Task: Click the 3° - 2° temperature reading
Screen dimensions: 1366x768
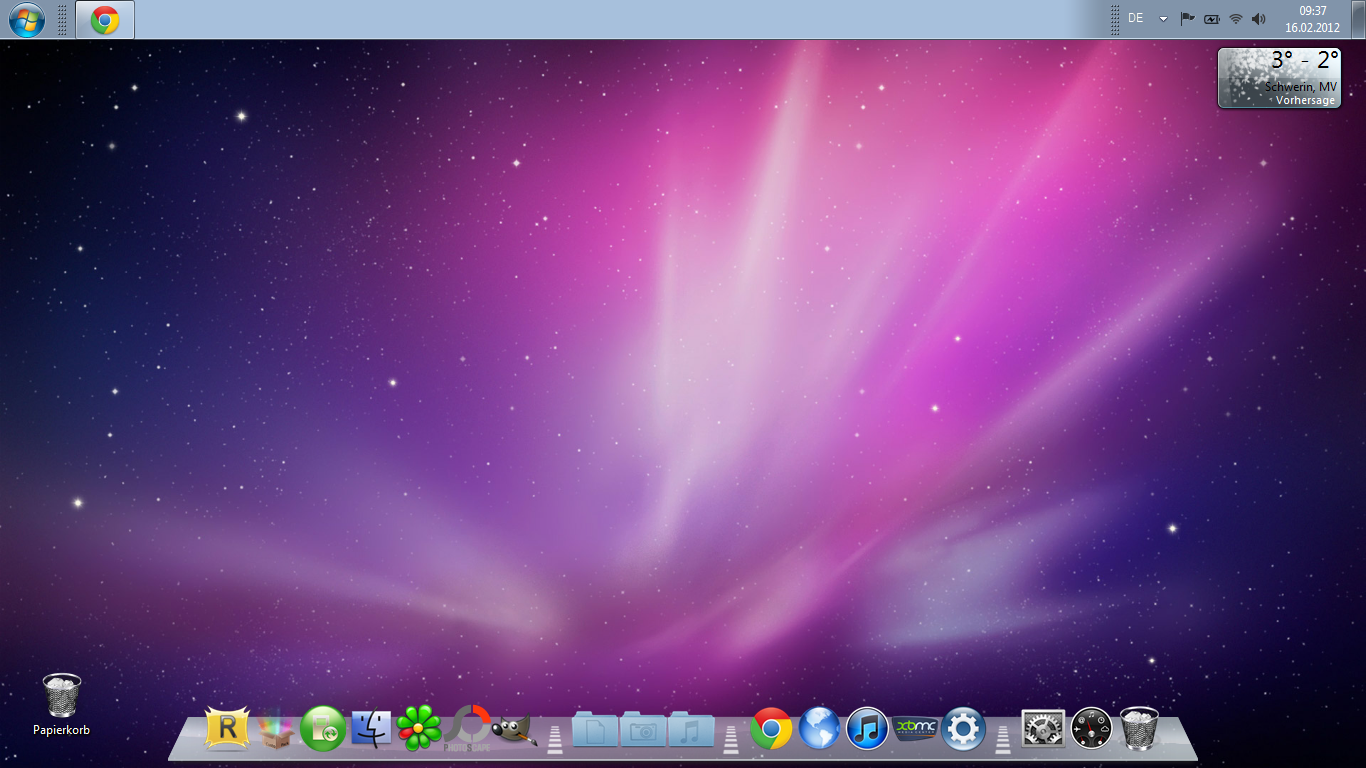Action: tap(1305, 61)
